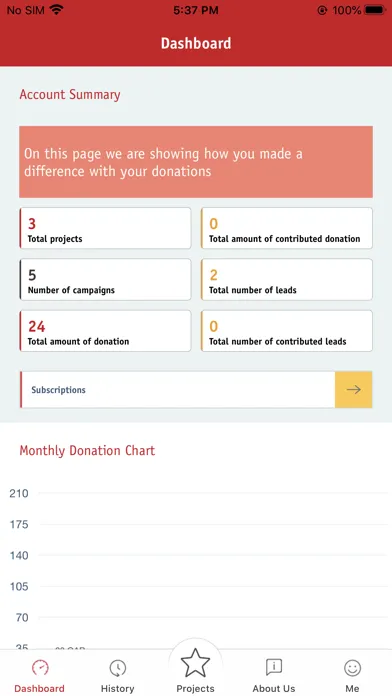
Task: Tap the donations info banner
Action: coord(196,162)
